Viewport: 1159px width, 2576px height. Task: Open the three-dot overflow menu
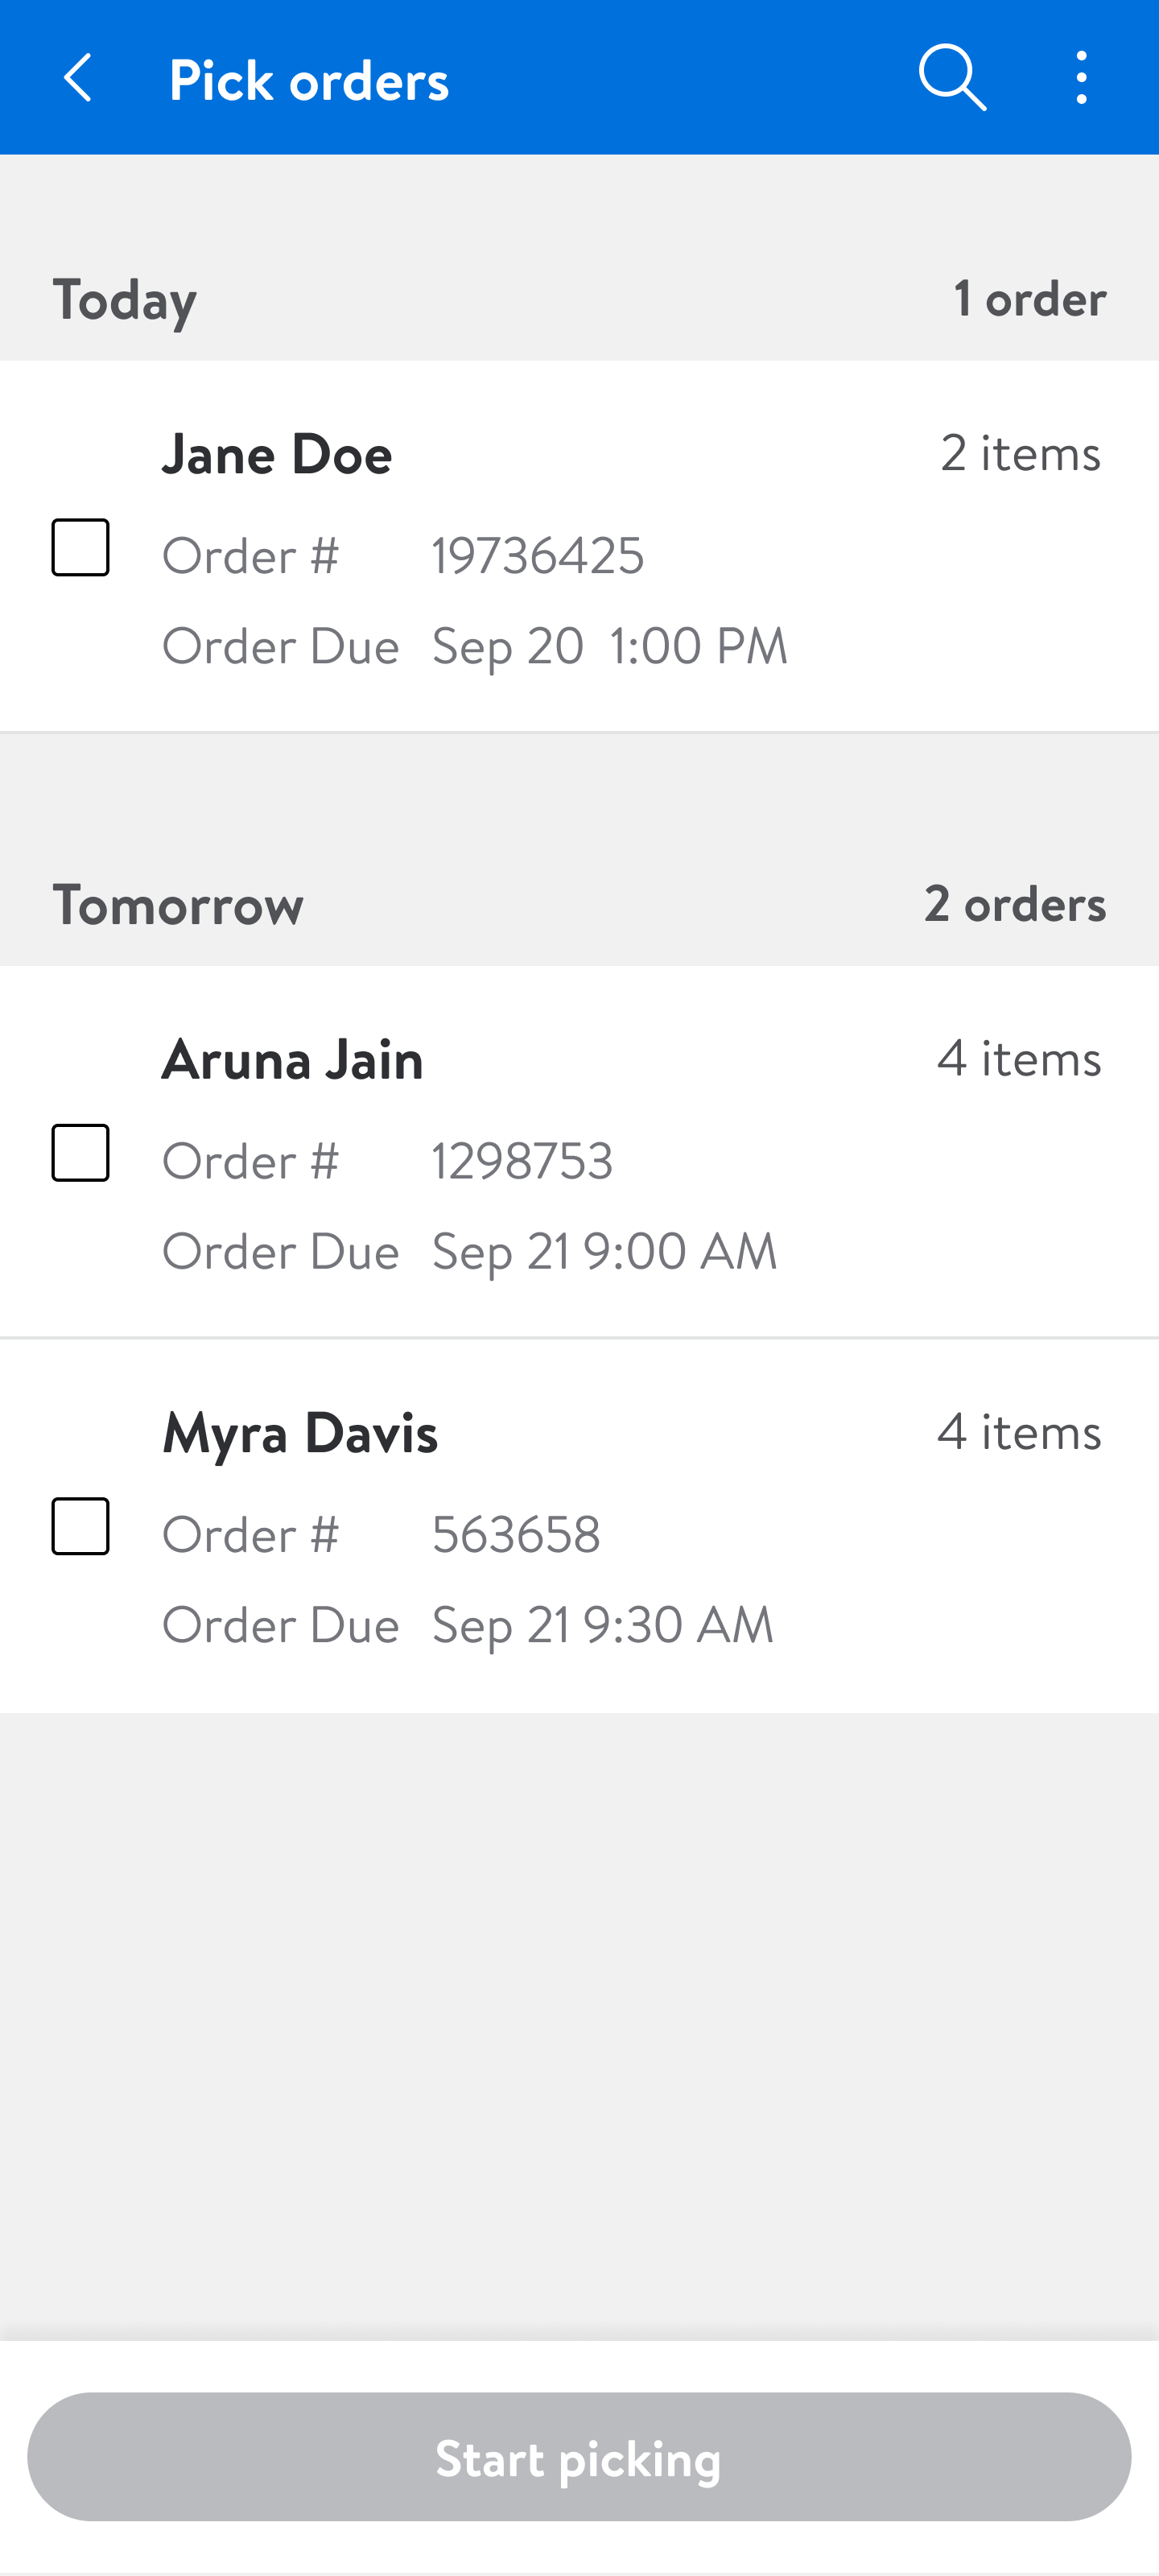coord(1081,77)
